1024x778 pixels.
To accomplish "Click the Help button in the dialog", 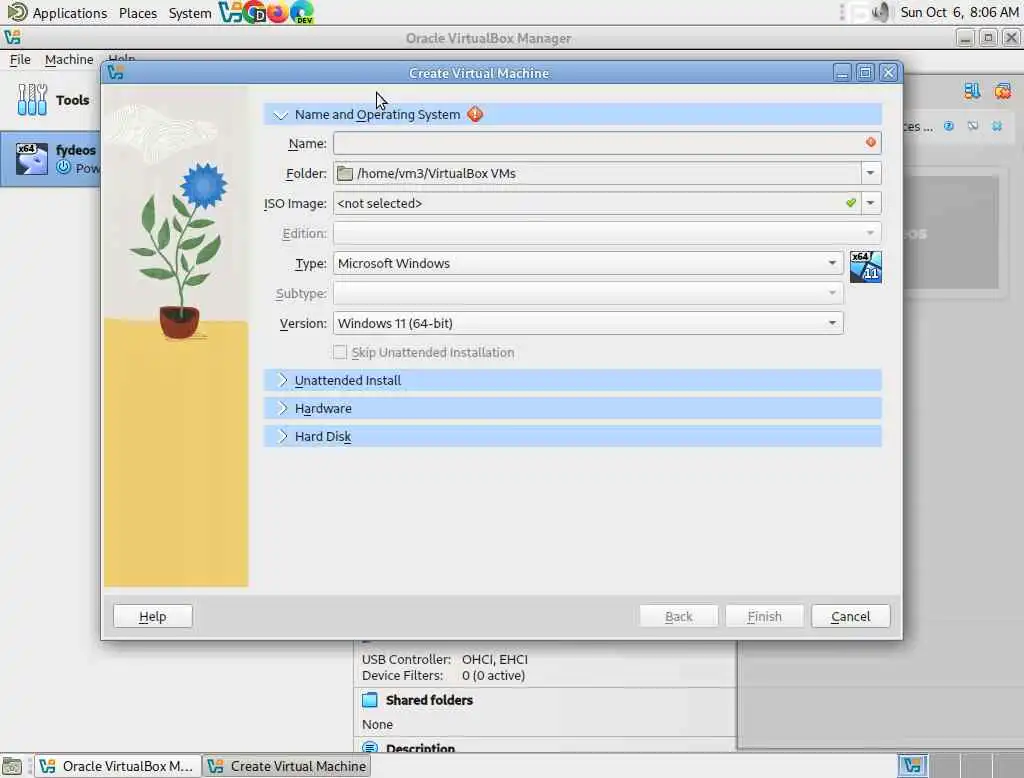I will 153,616.
